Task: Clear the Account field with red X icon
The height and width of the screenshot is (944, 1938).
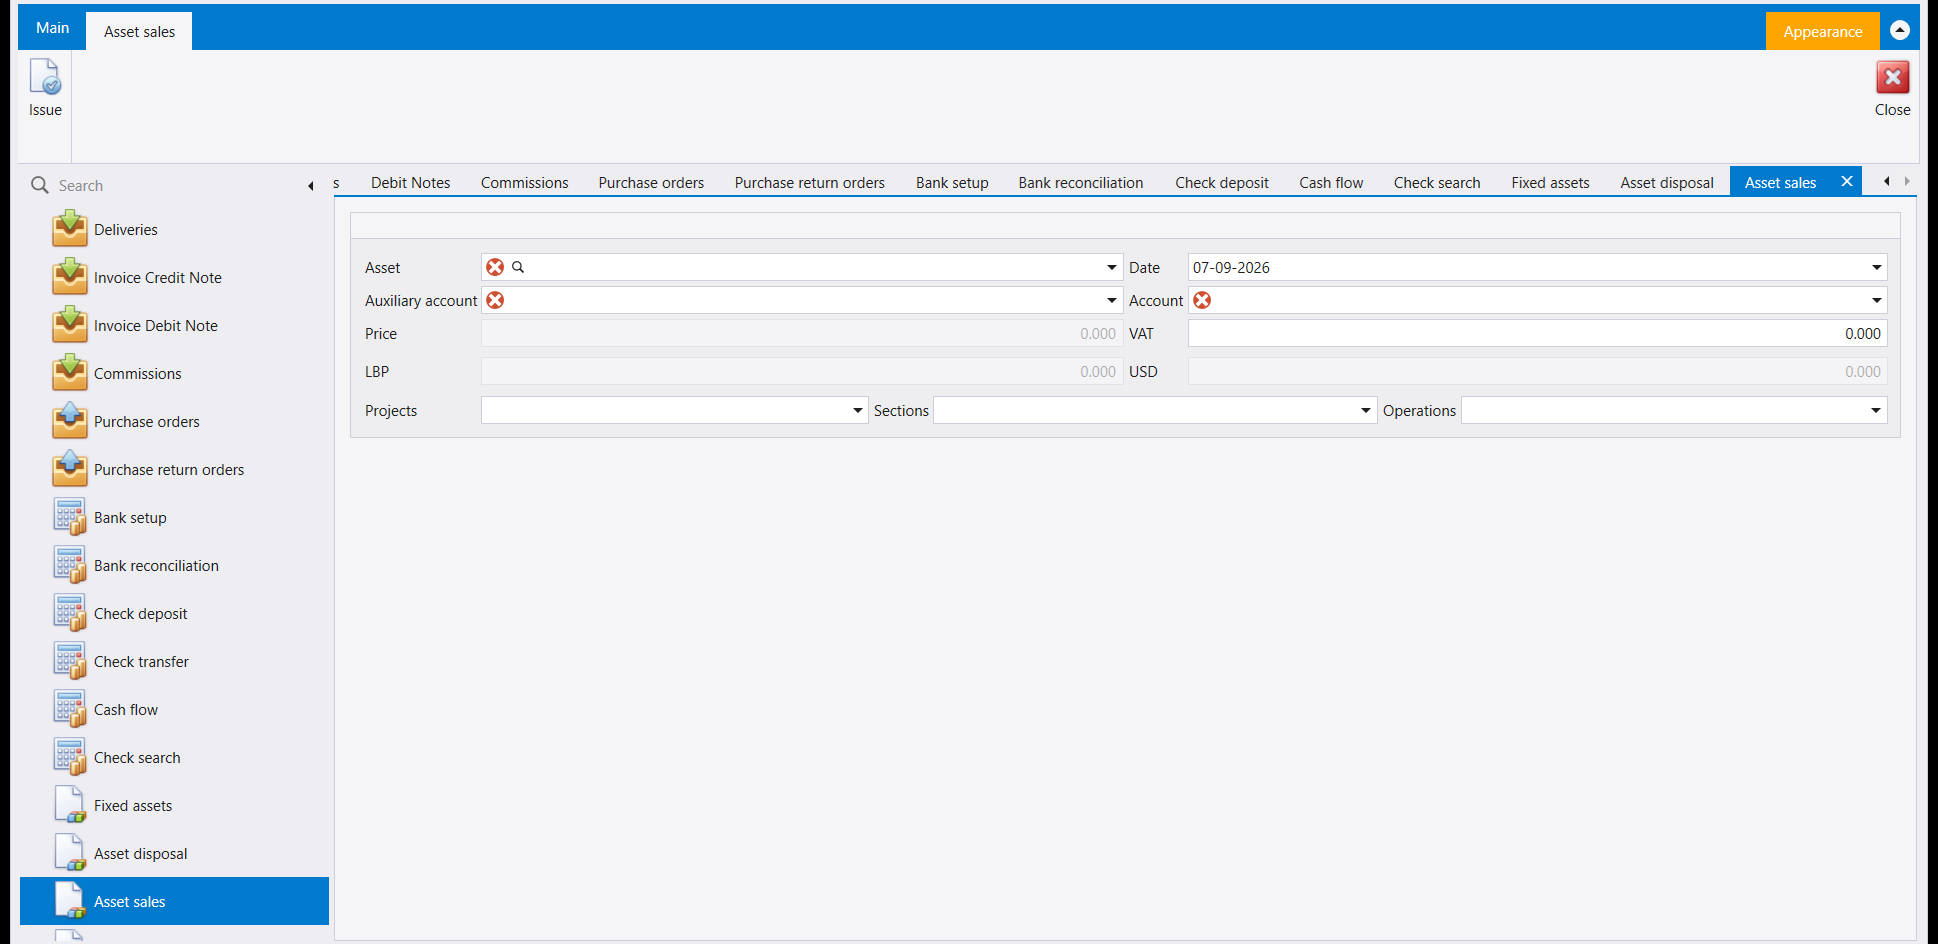Action: [x=1202, y=300]
